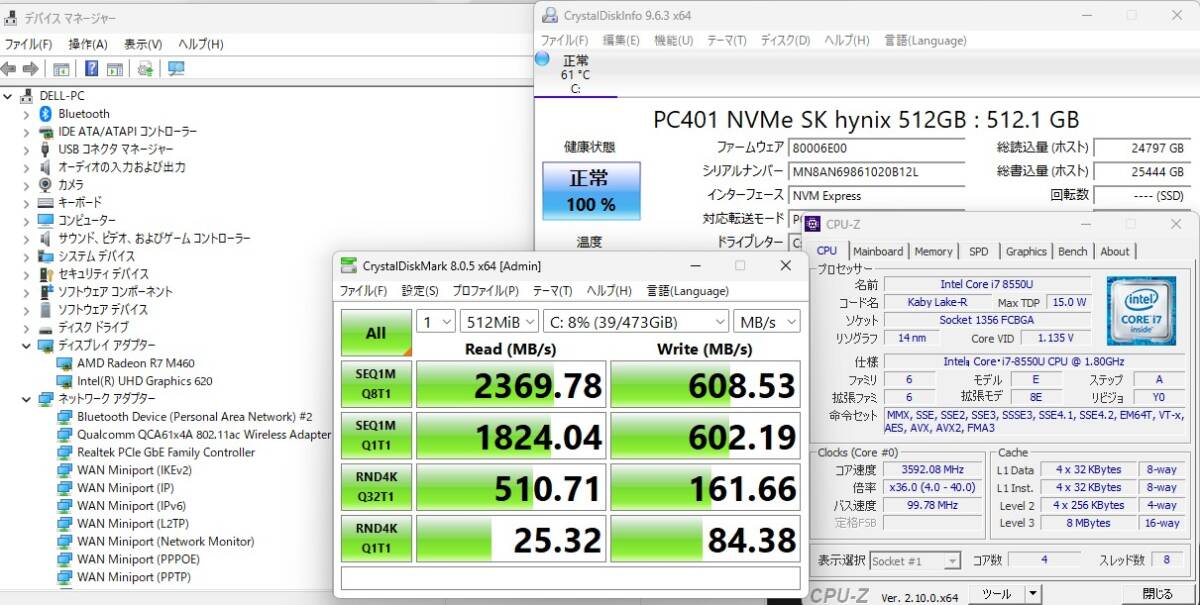Collapse the ネットワーク アダプター category
Viewport: 1200px width, 605px height.
(27, 398)
